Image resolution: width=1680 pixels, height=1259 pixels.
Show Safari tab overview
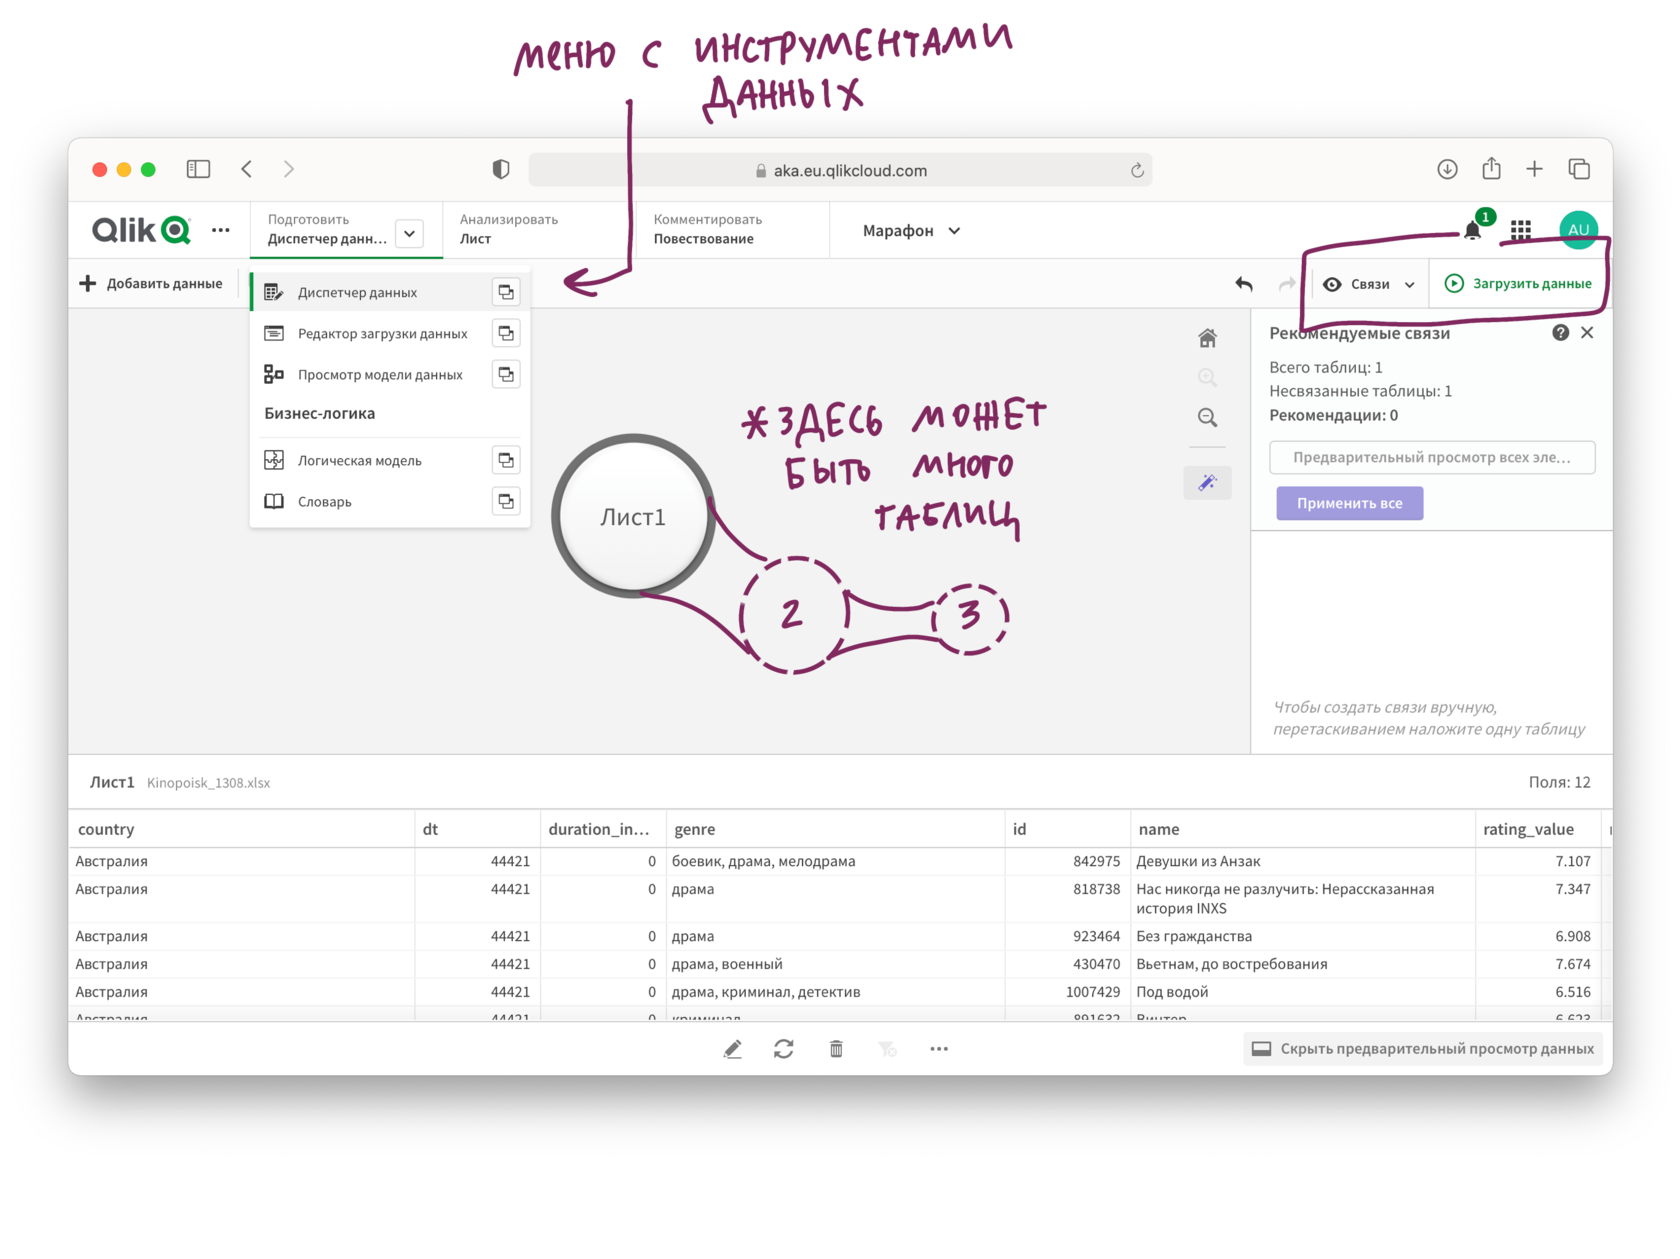click(1579, 170)
